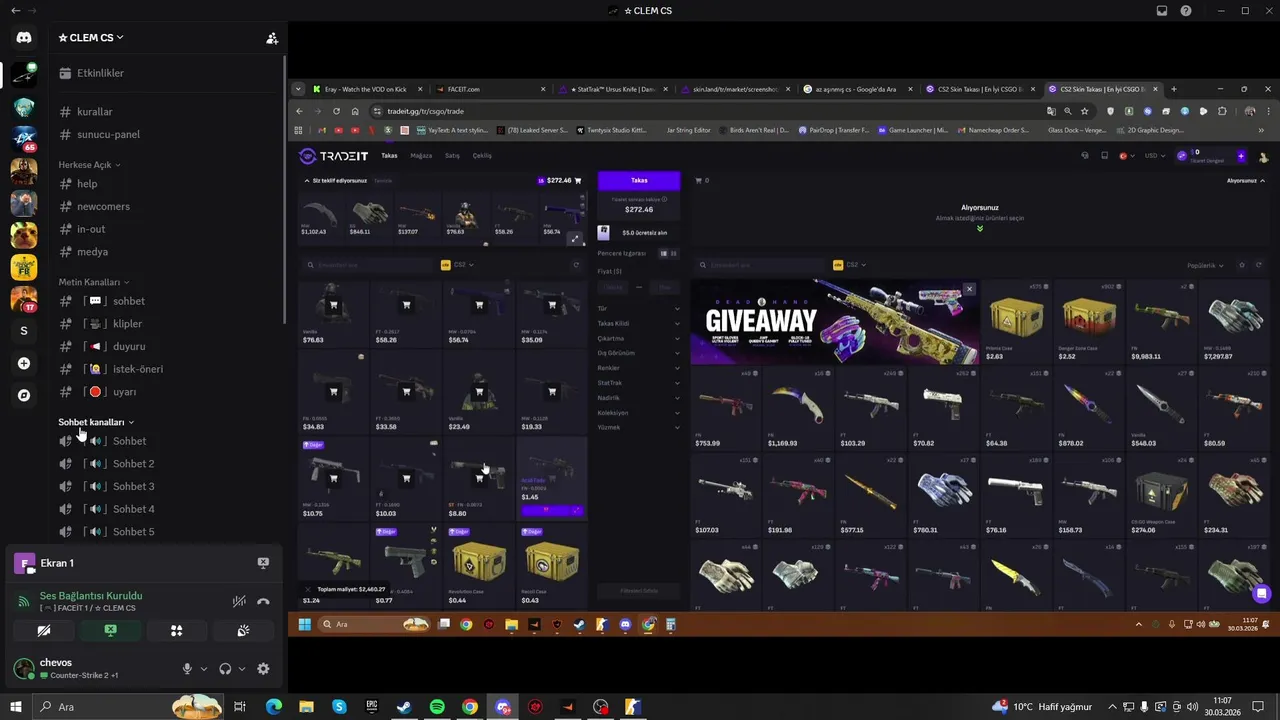Click the Danger Zone Case item $2.52
Viewport: 1280px width, 720px height.
pyautogui.click(x=1089, y=322)
